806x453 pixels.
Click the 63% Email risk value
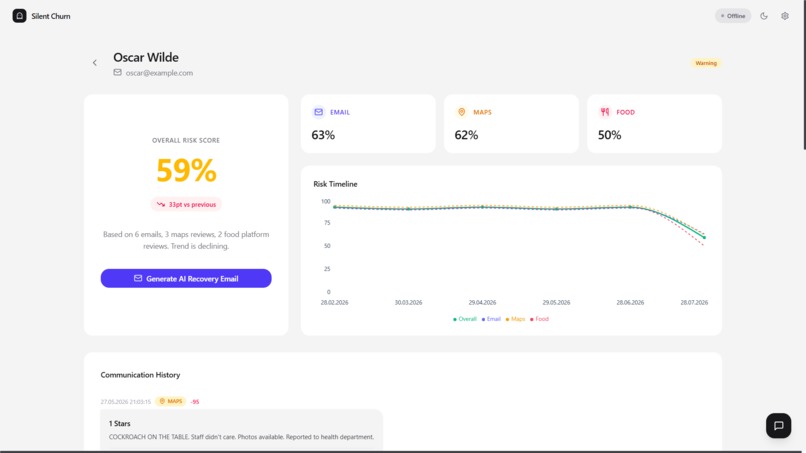[x=323, y=135]
